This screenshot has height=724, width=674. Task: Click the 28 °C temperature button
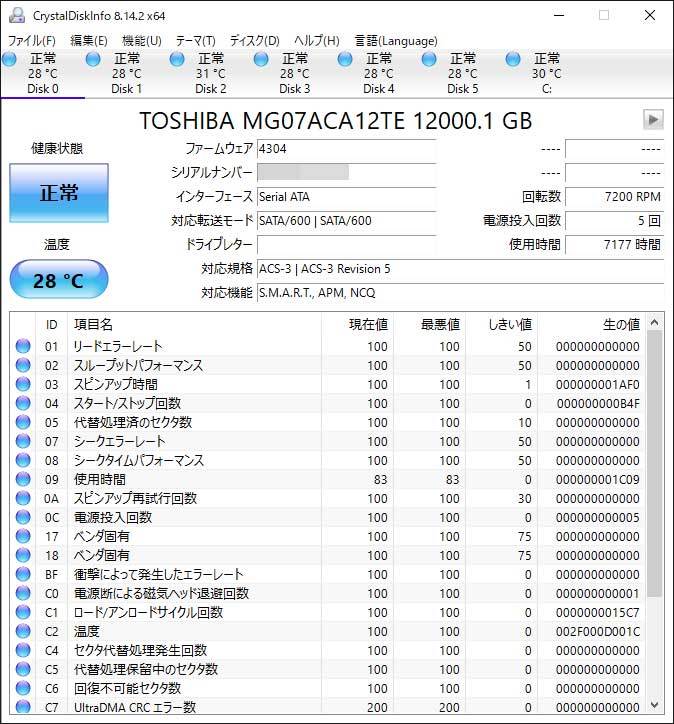tap(59, 280)
